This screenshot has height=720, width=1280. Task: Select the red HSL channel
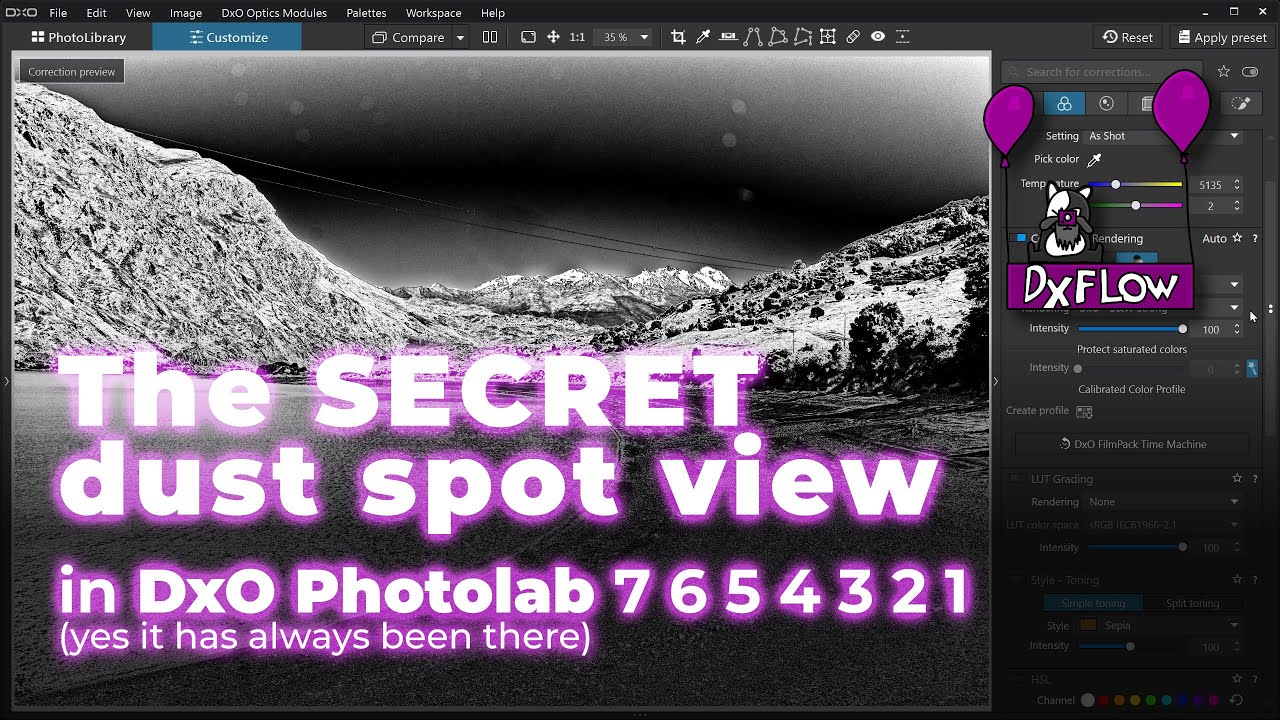click(x=1103, y=701)
